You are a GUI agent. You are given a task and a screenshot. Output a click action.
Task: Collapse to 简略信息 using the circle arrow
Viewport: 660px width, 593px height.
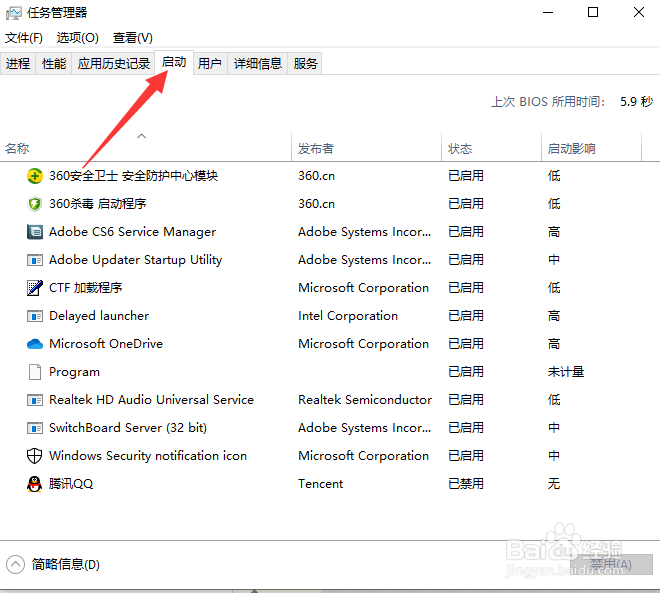(x=15, y=564)
